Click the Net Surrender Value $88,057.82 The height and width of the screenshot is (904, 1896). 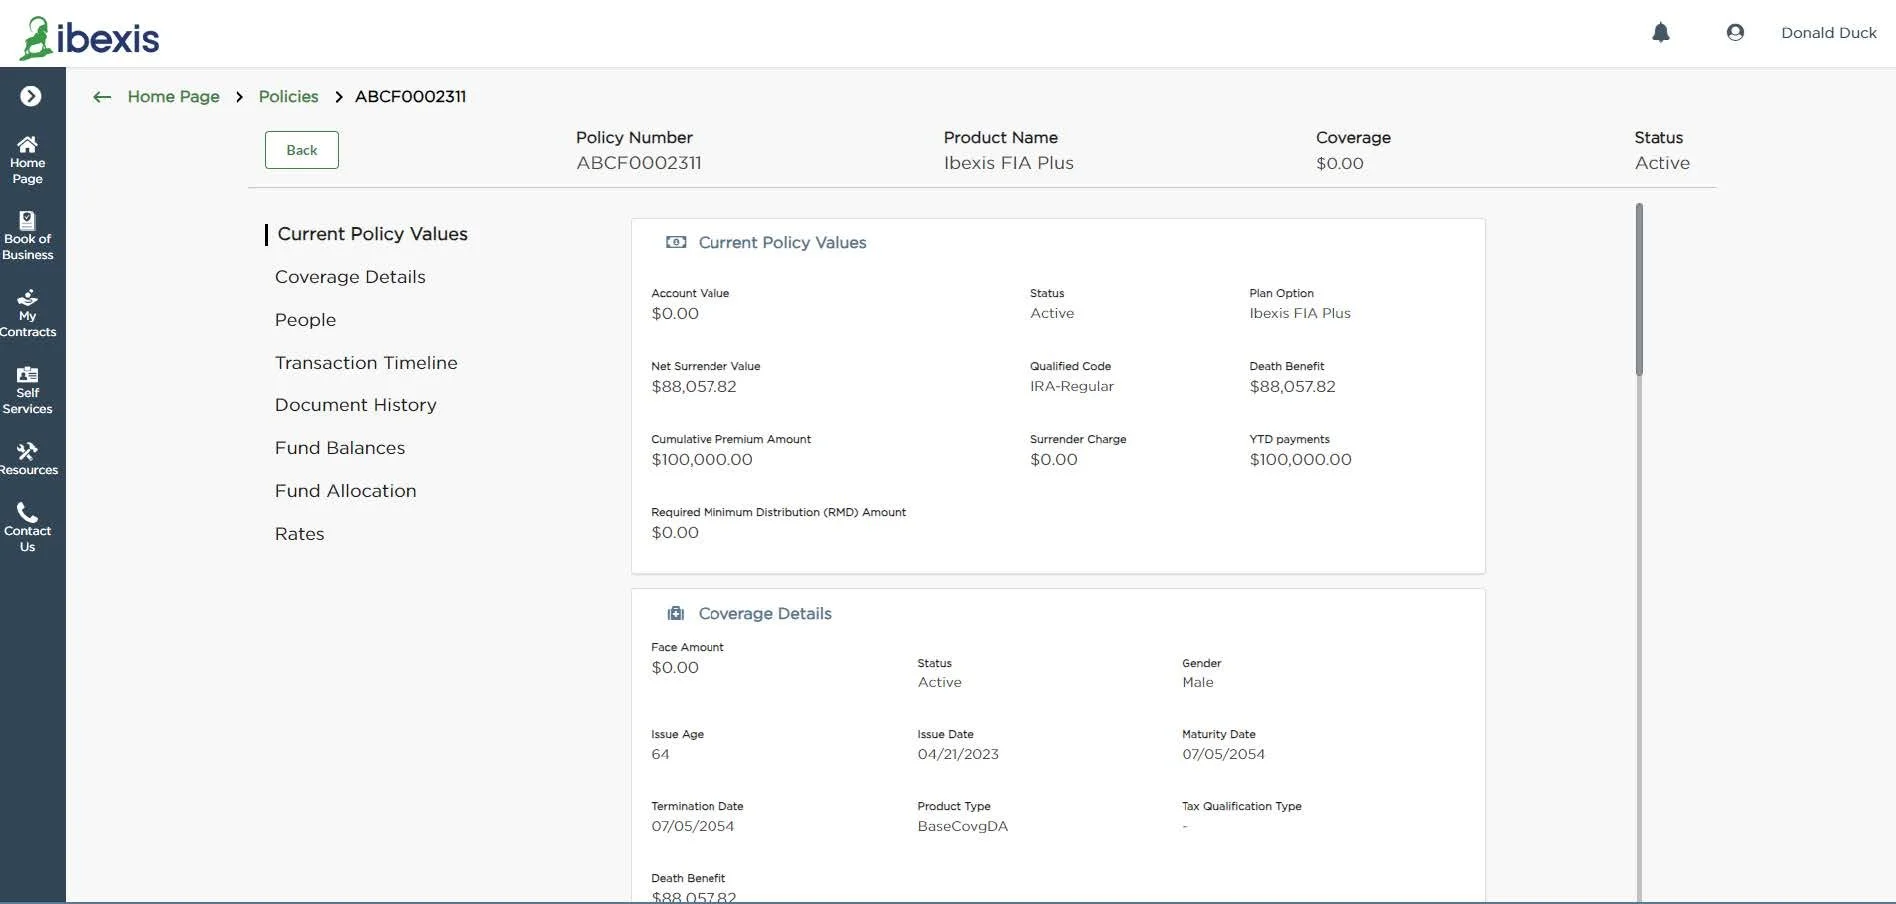tap(693, 387)
